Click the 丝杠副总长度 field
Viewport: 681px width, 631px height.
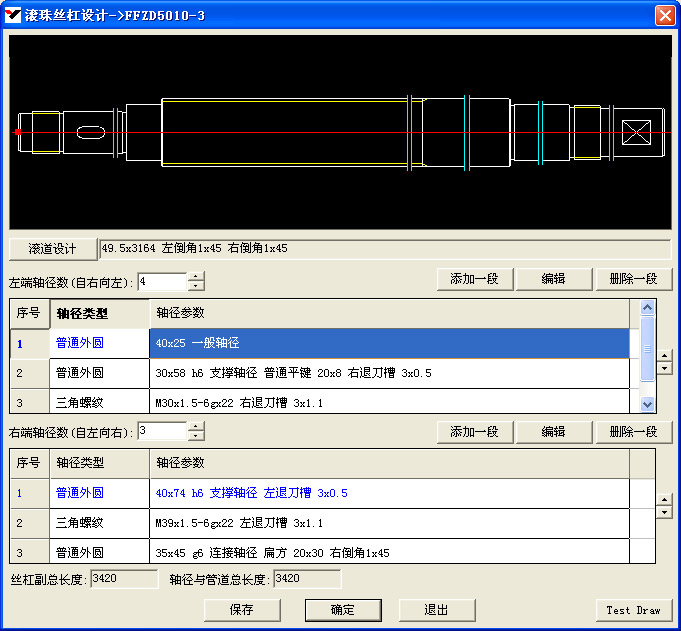(x=124, y=579)
